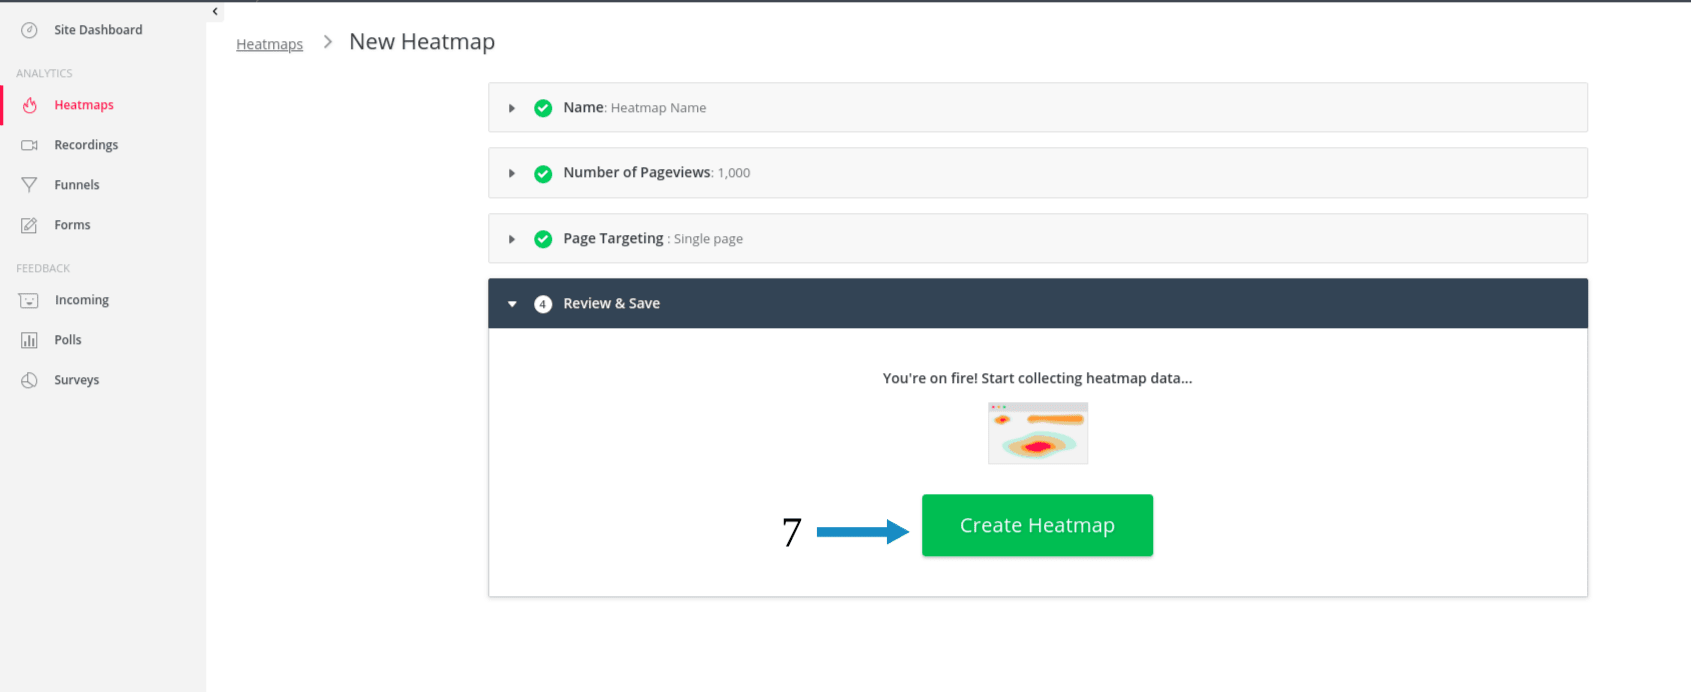
Task: Click the FEEDBACK section label
Action: coord(43,268)
